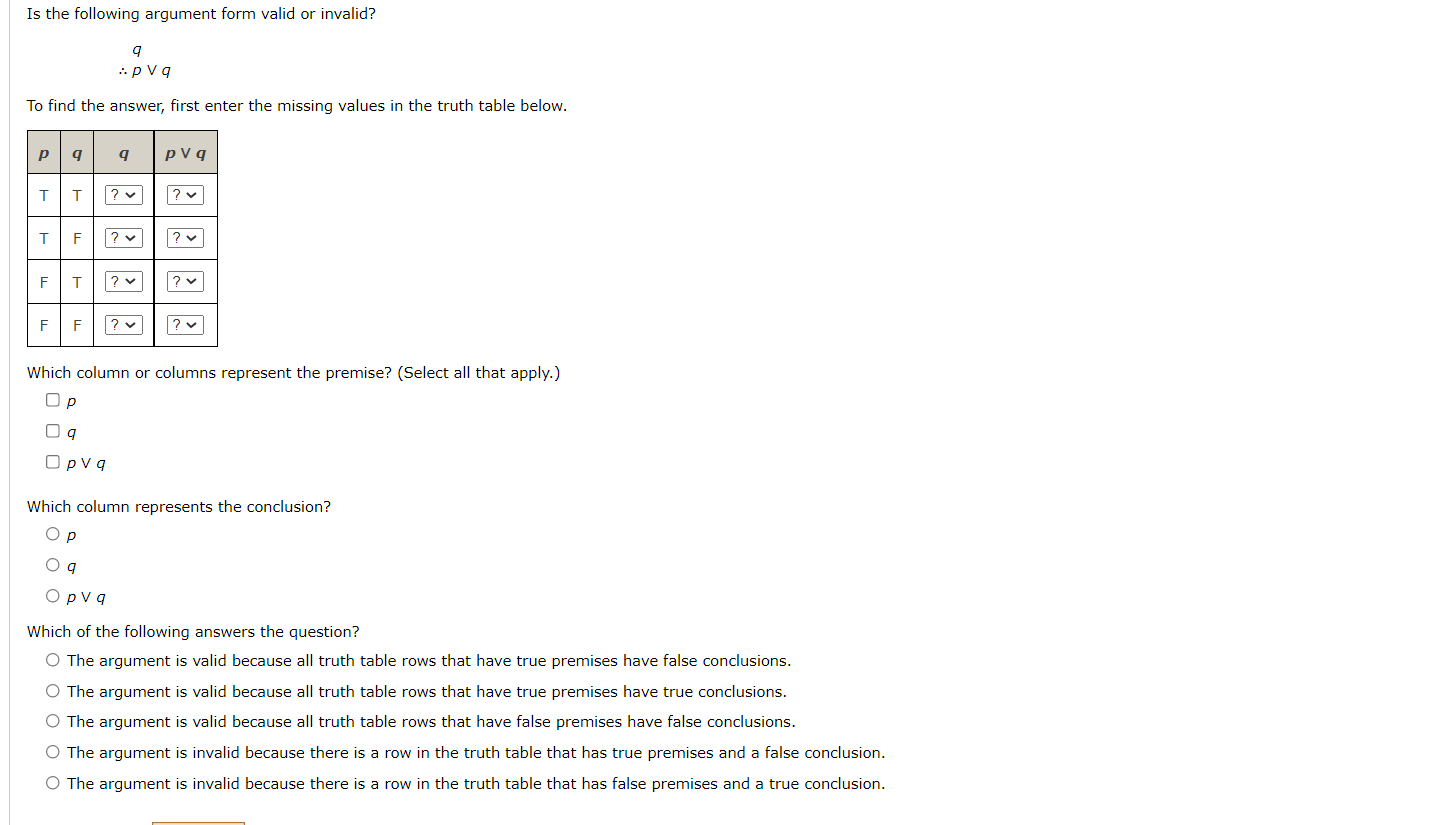Open the p ∨ q dropdown in the F T row
1447x825 pixels.
click(185, 281)
